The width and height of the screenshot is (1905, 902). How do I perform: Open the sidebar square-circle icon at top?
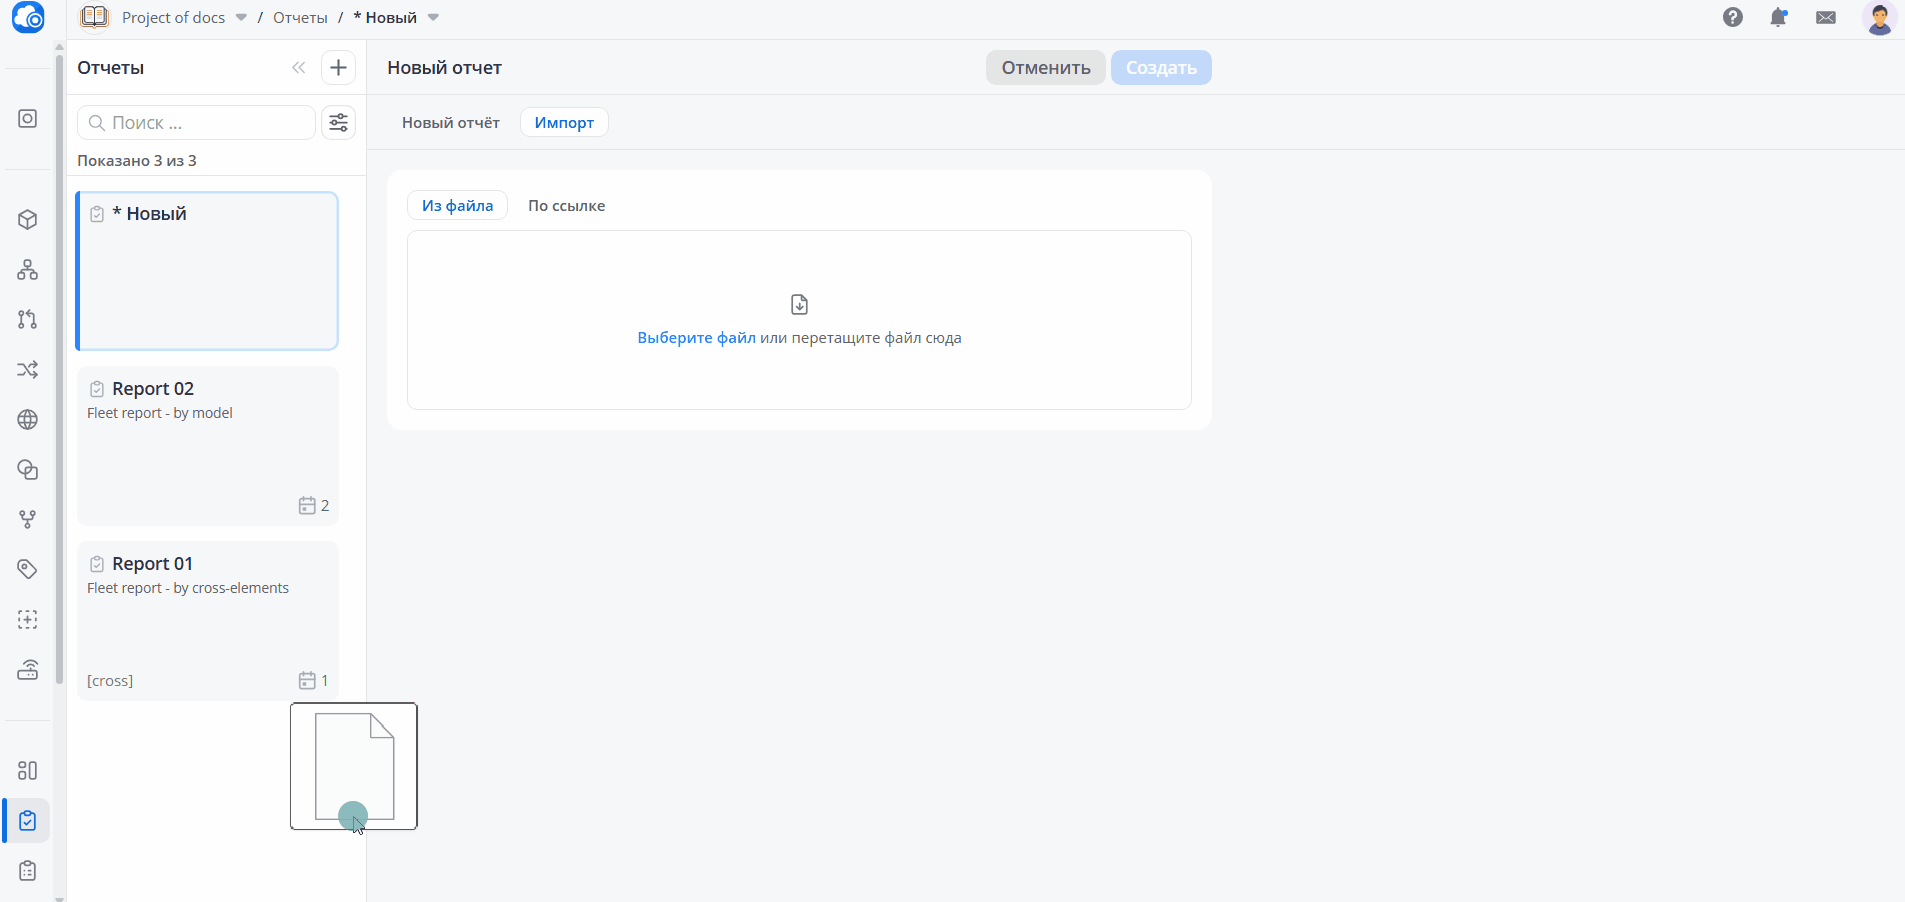(x=28, y=119)
